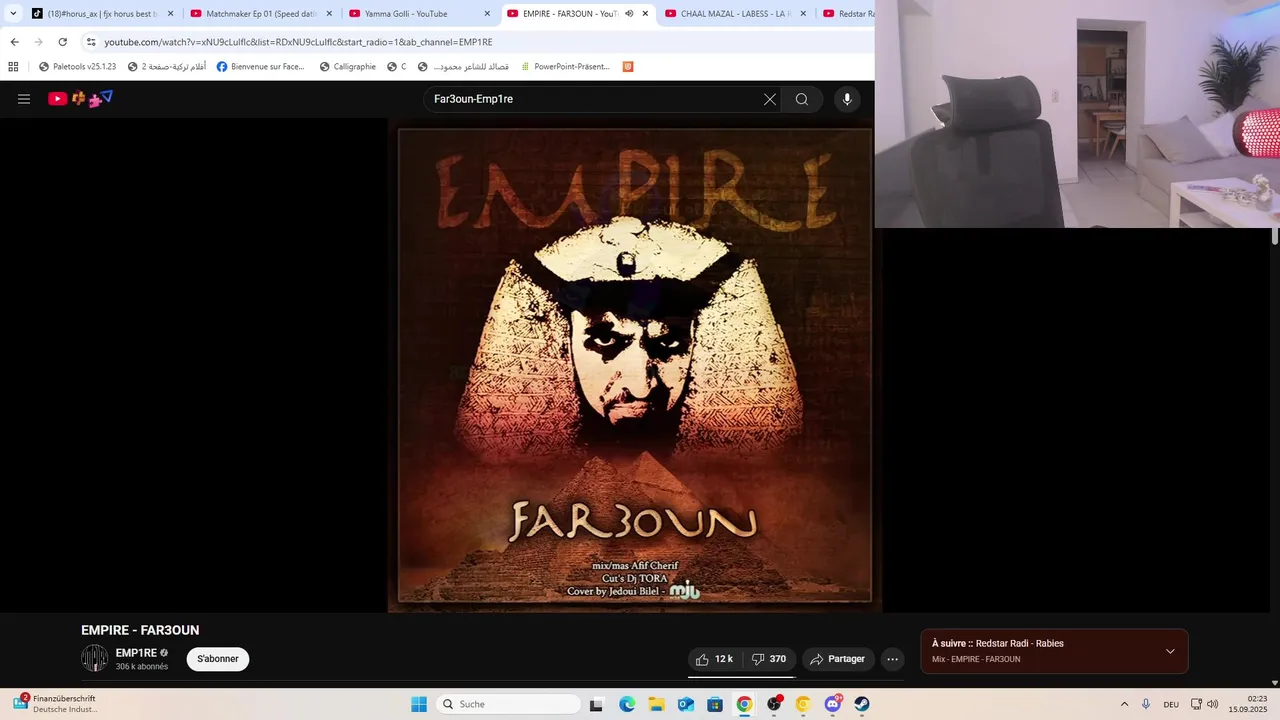Open the orange shield bookmark icon

tap(628, 67)
